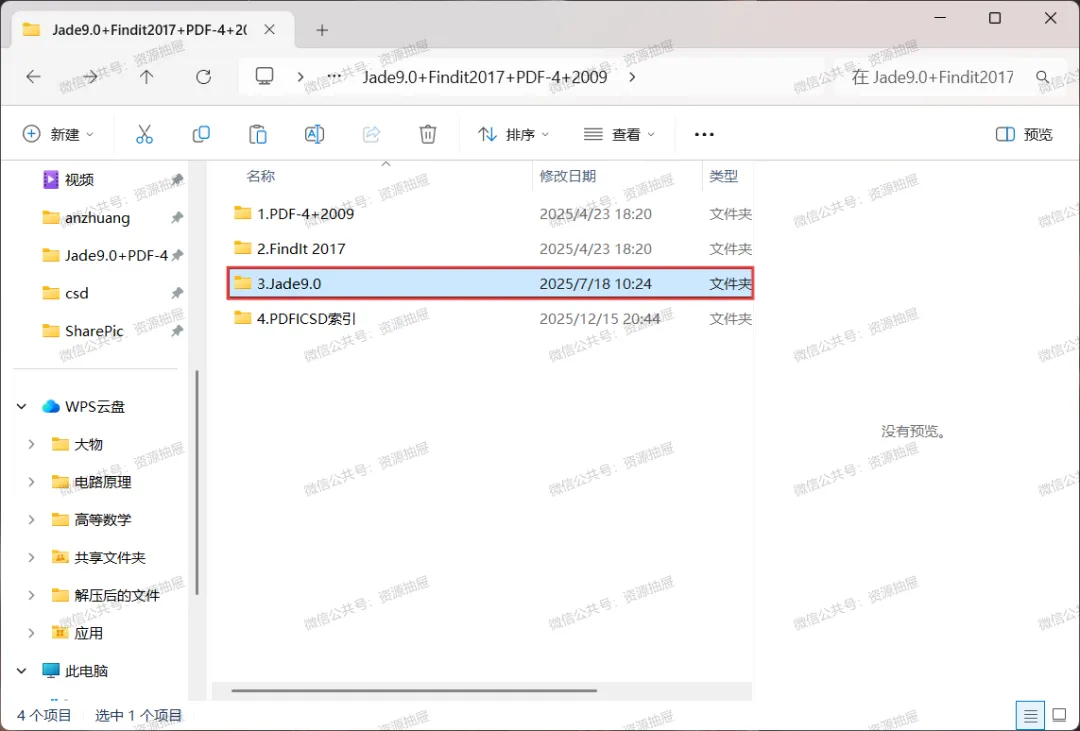This screenshot has width=1080, height=731.
Task: Open the address bar ellipsis for hidden path
Action: 334,76
